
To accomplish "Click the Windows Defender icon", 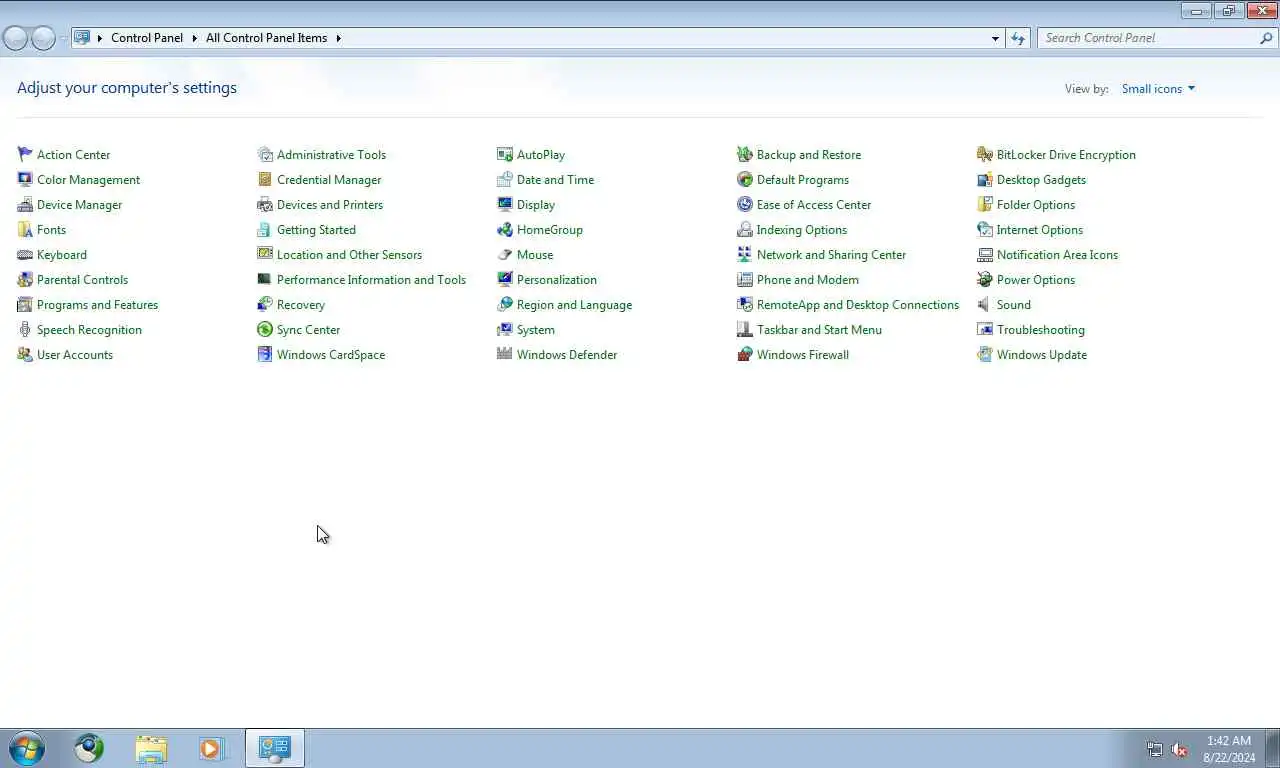I will 505,354.
